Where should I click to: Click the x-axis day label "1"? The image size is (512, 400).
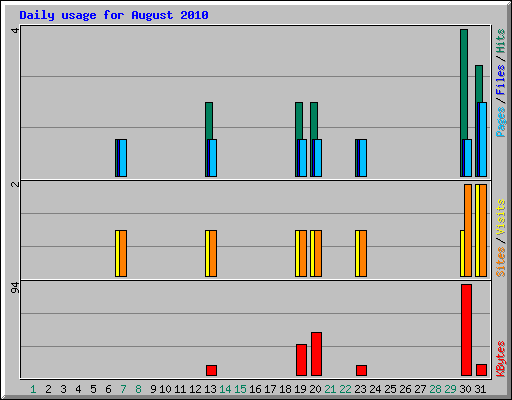pos(33,389)
